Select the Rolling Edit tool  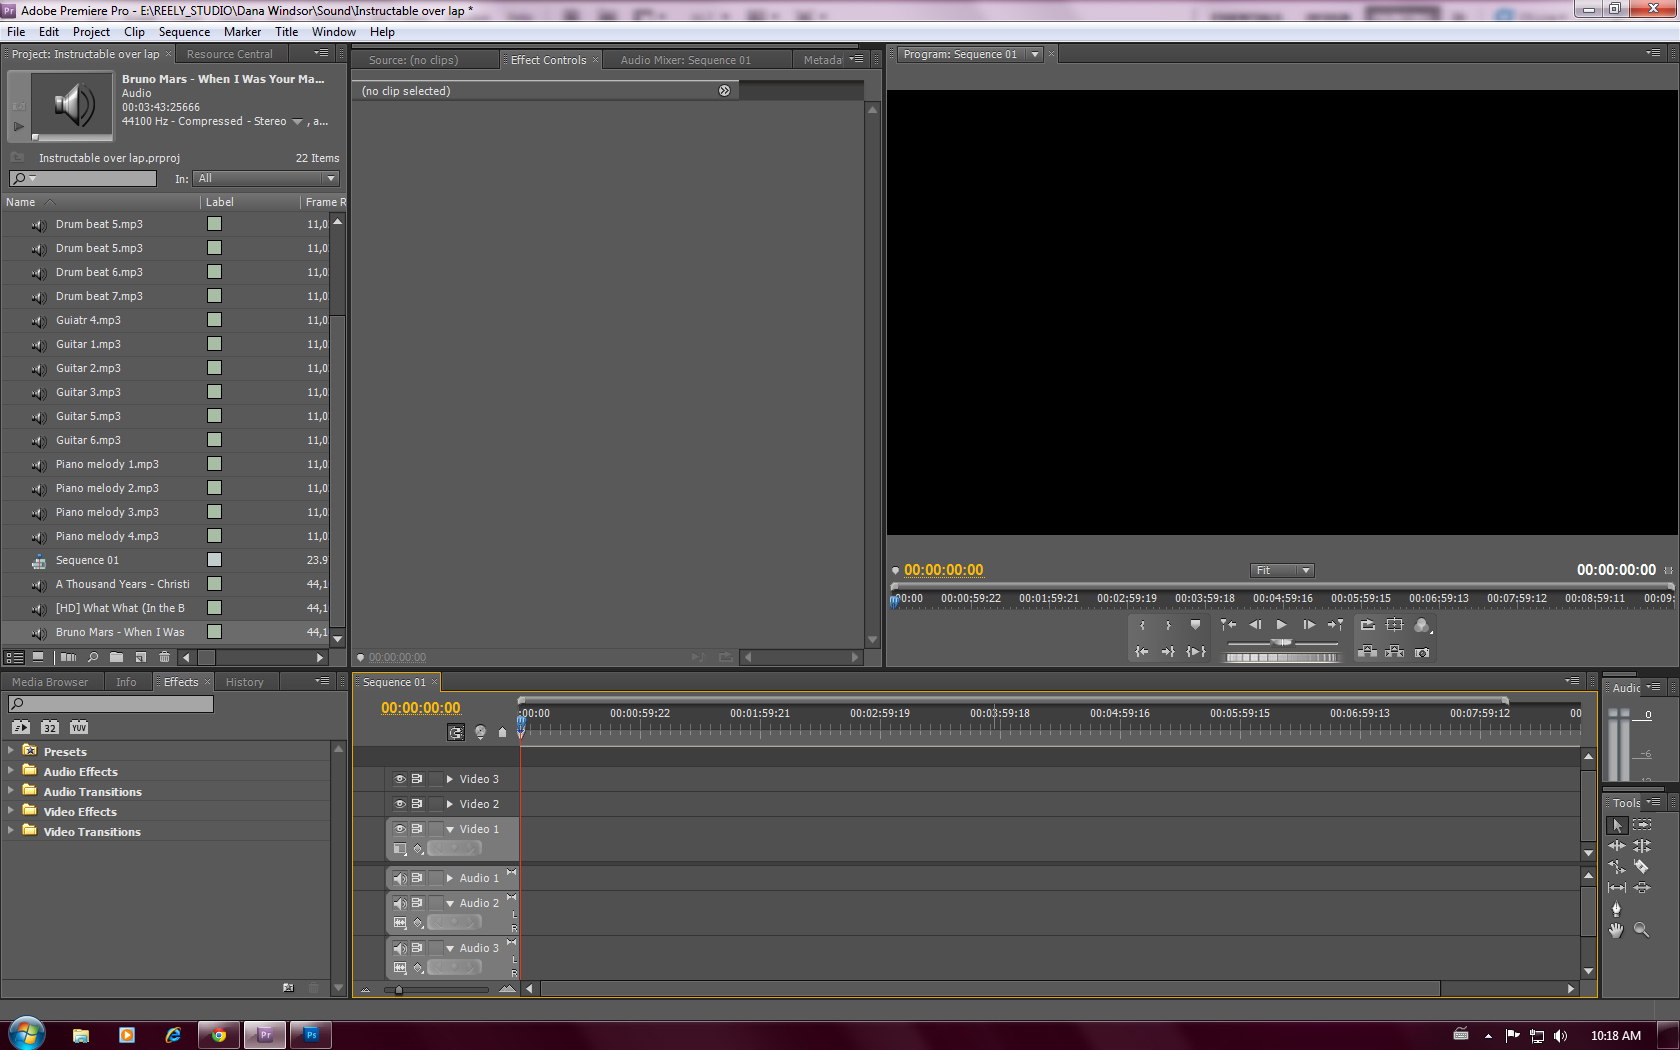coord(1642,846)
